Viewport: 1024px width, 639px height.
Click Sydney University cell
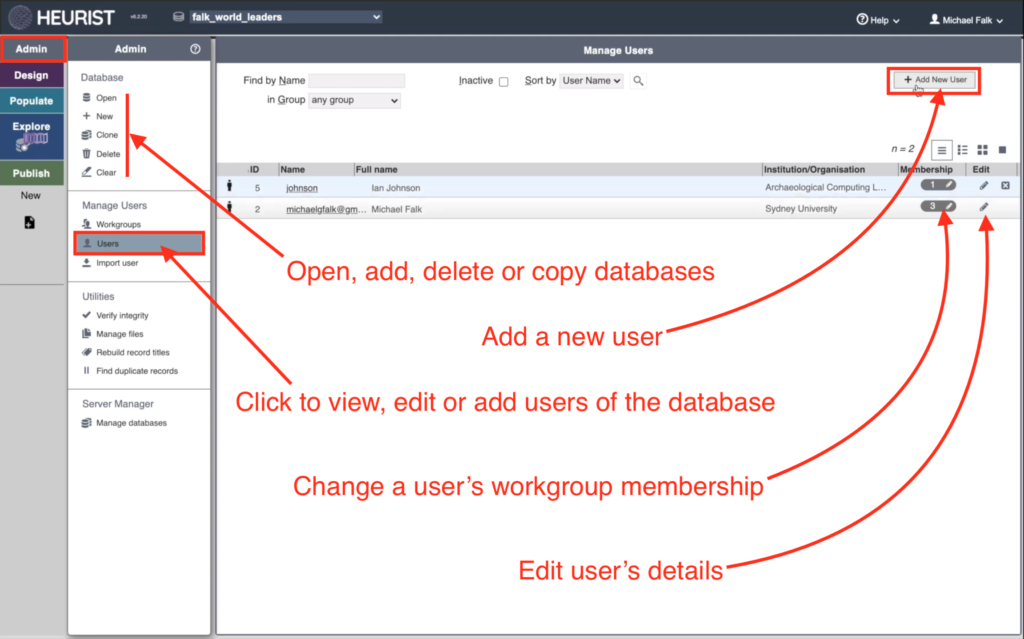point(801,208)
